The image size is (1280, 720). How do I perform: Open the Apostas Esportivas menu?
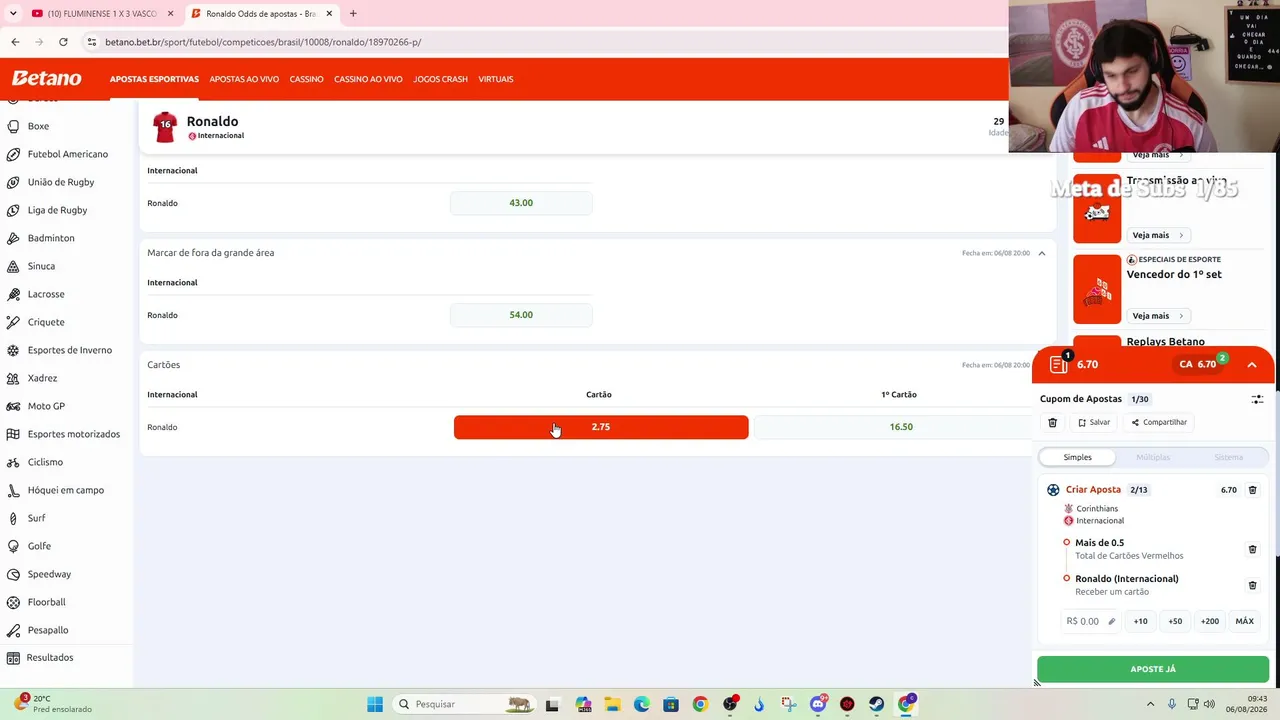tap(154, 79)
